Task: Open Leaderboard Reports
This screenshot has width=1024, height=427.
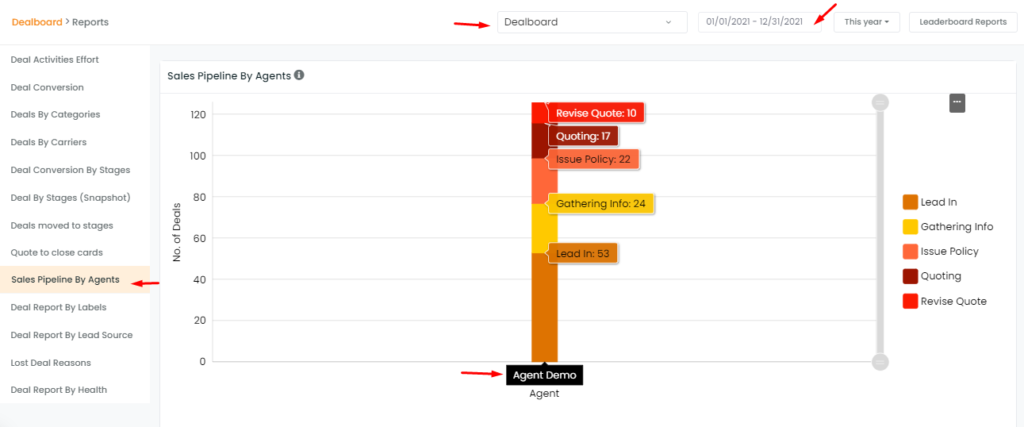Action: (x=963, y=22)
